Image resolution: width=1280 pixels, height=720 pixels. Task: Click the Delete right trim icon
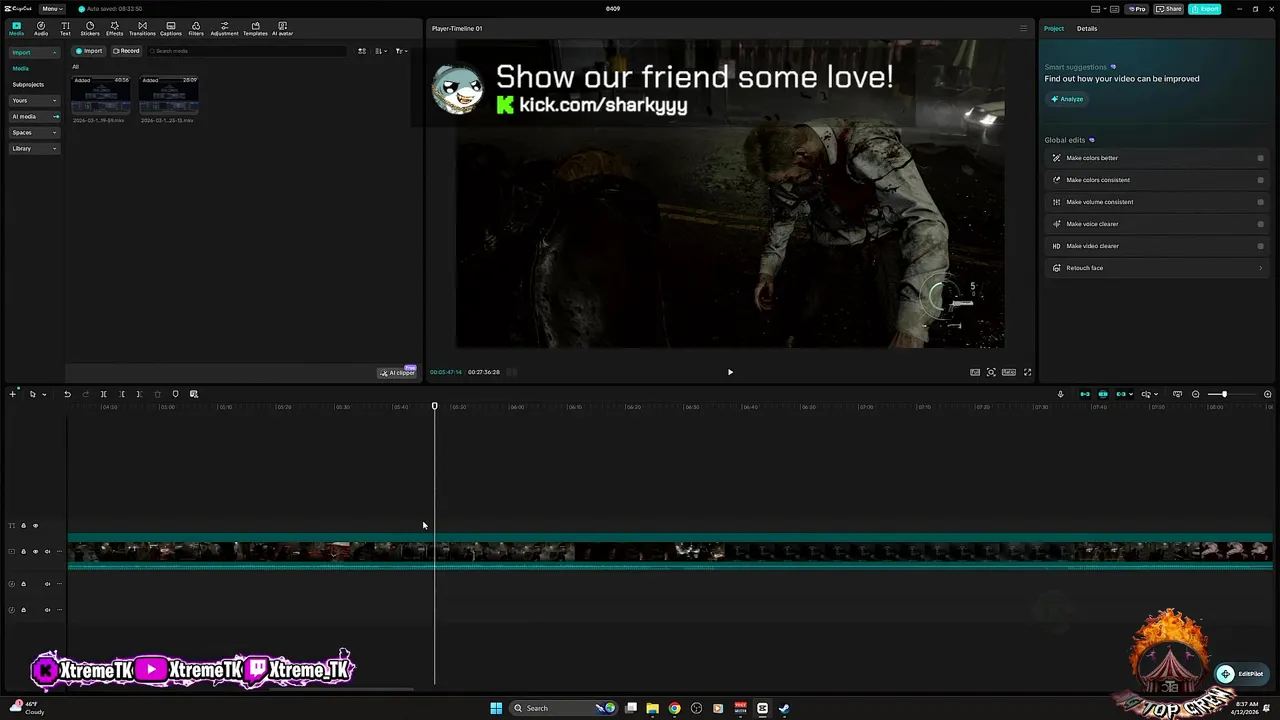click(x=139, y=394)
